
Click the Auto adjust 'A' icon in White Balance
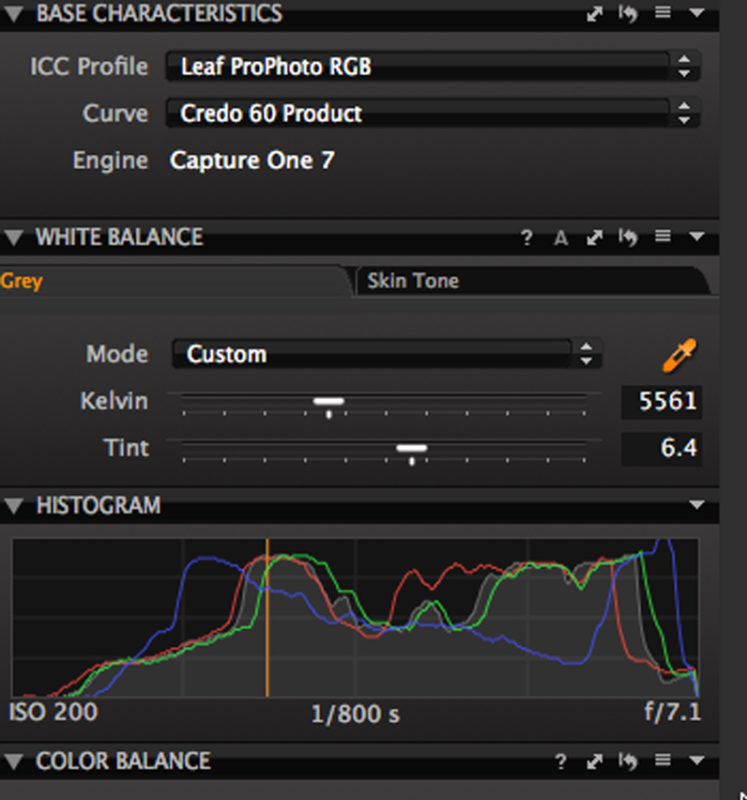pos(561,238)
